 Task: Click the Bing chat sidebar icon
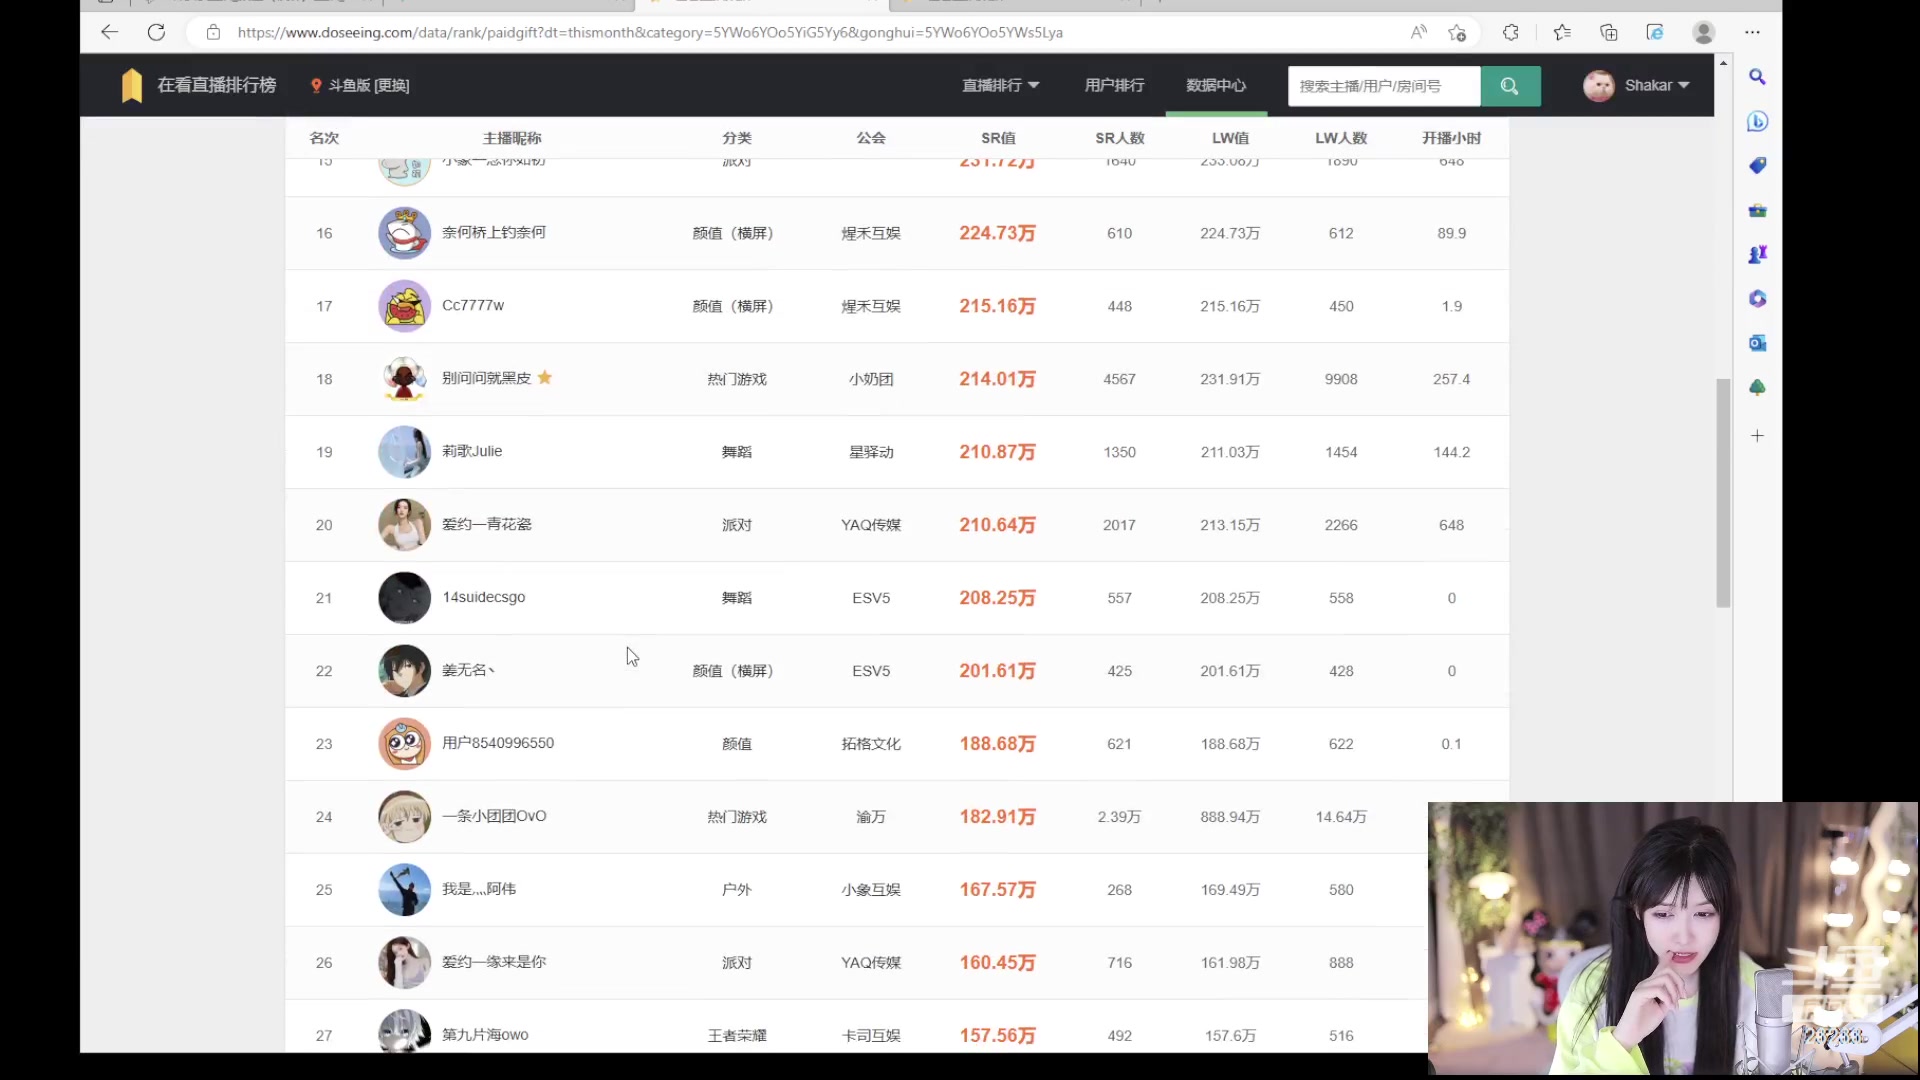click(x=1757, y=121)
